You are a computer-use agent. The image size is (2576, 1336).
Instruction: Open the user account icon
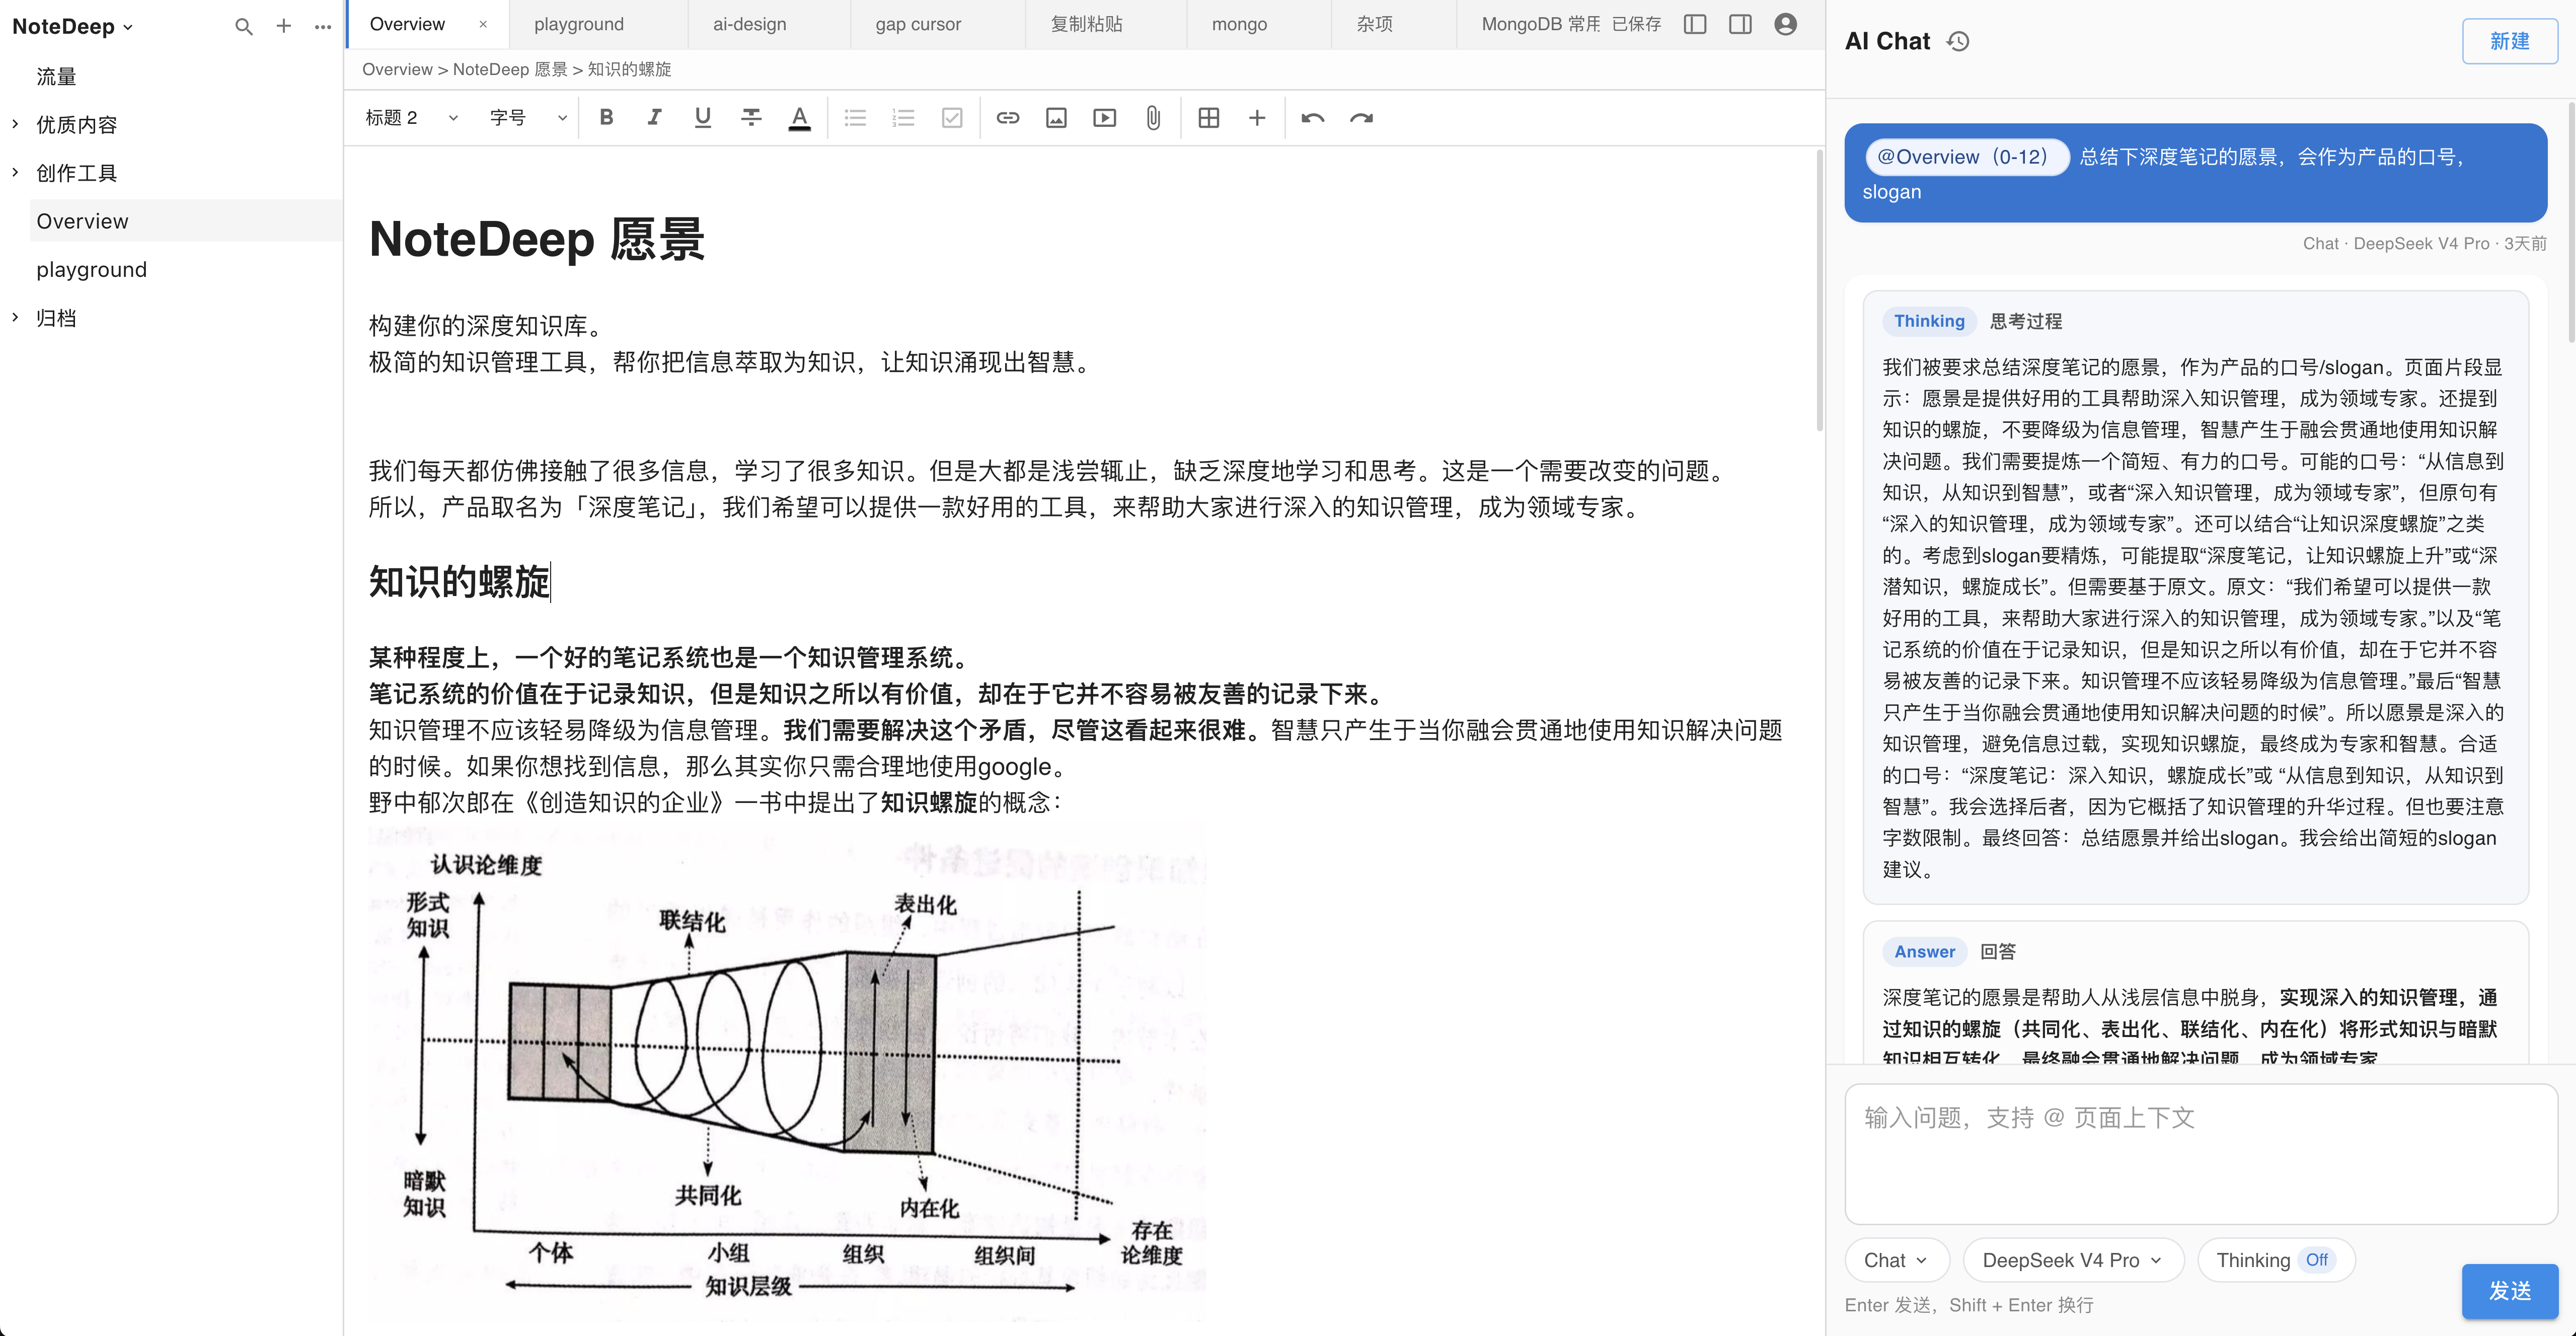click(1786, 24)
